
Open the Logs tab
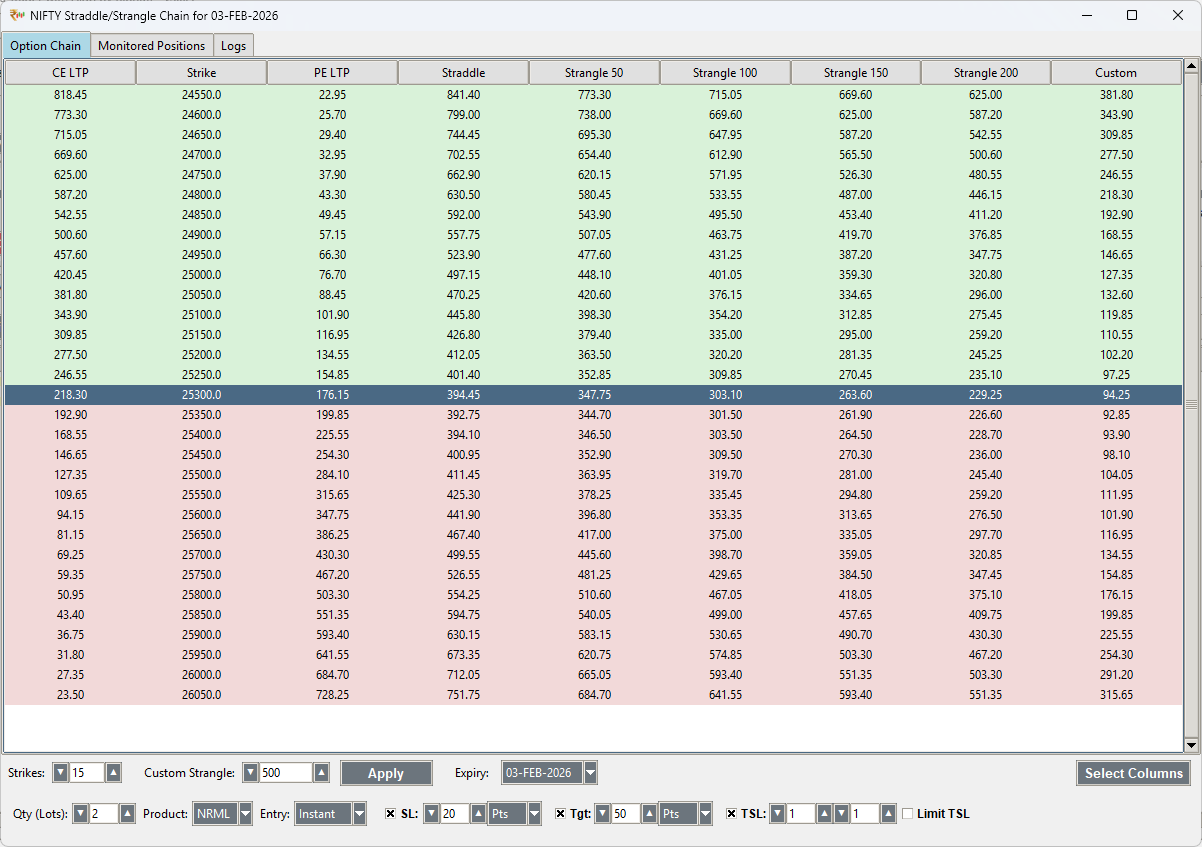233,46
